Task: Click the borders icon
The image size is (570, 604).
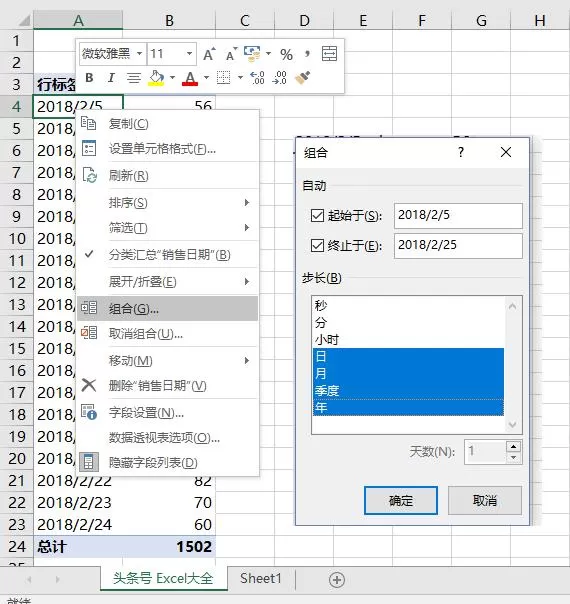Action: click(x=223, y=78)
